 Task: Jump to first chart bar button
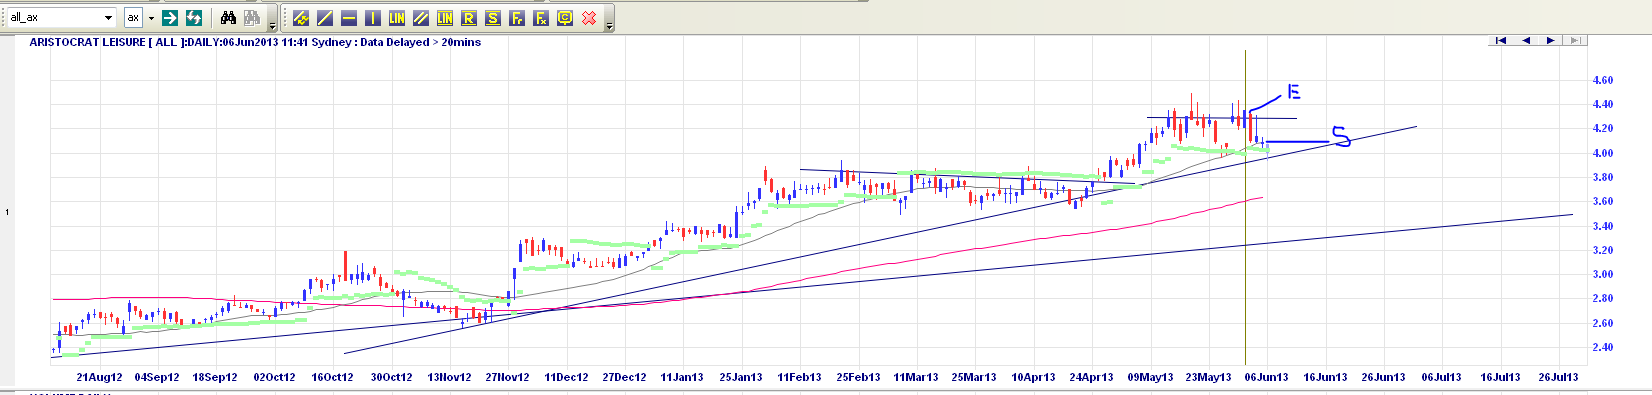[1501, 40]
